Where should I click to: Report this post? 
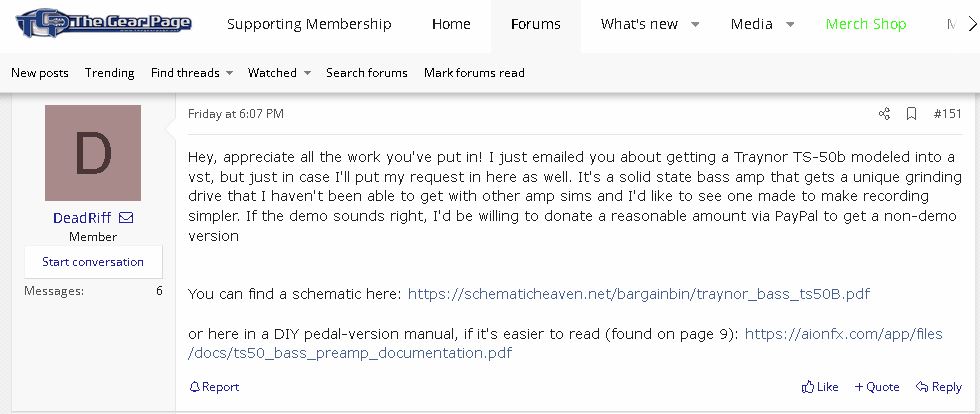point(214,387)
